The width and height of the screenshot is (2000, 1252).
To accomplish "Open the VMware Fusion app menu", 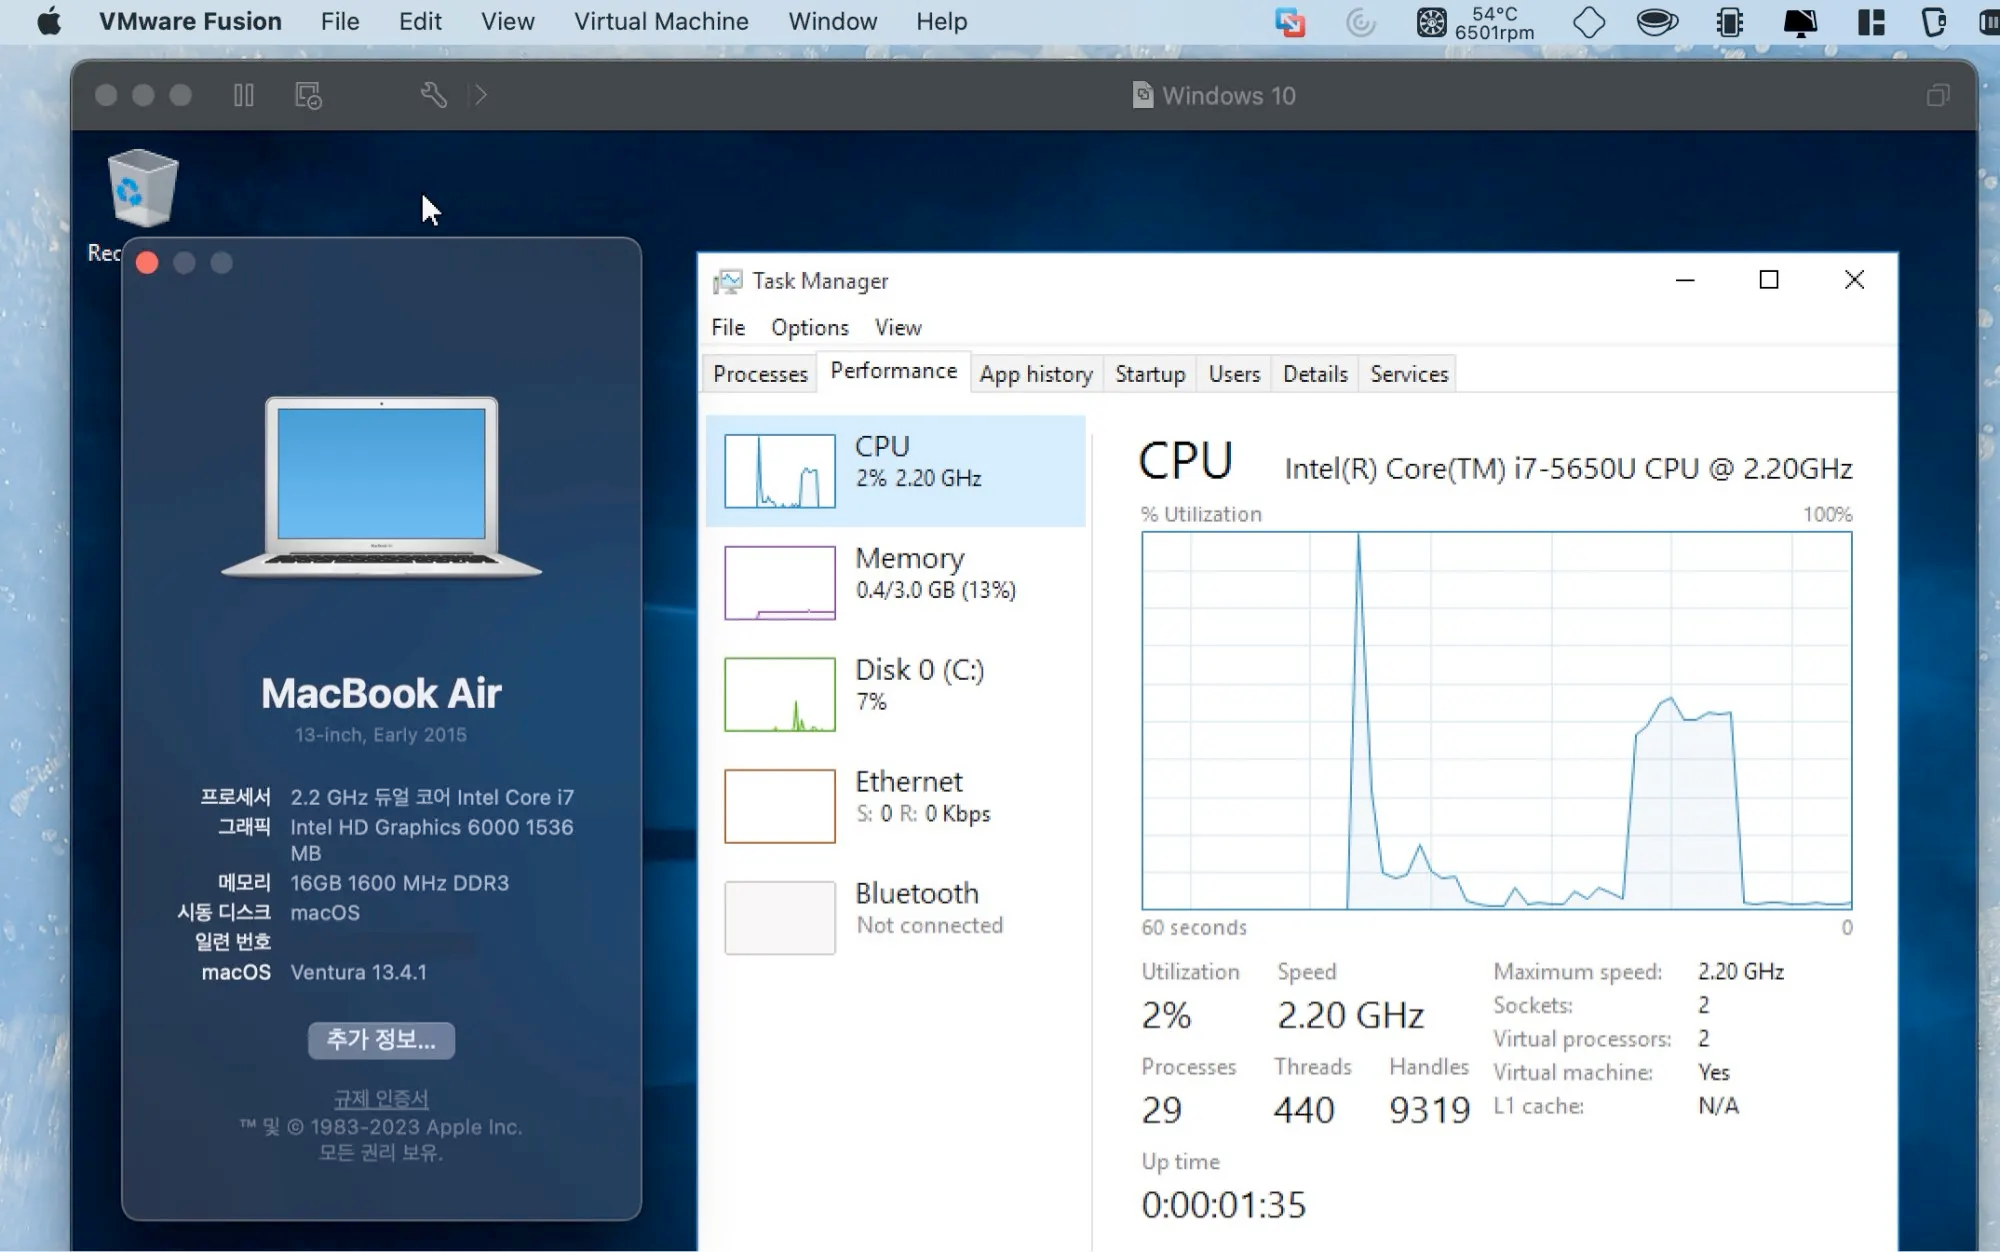I will coord(190,21).
